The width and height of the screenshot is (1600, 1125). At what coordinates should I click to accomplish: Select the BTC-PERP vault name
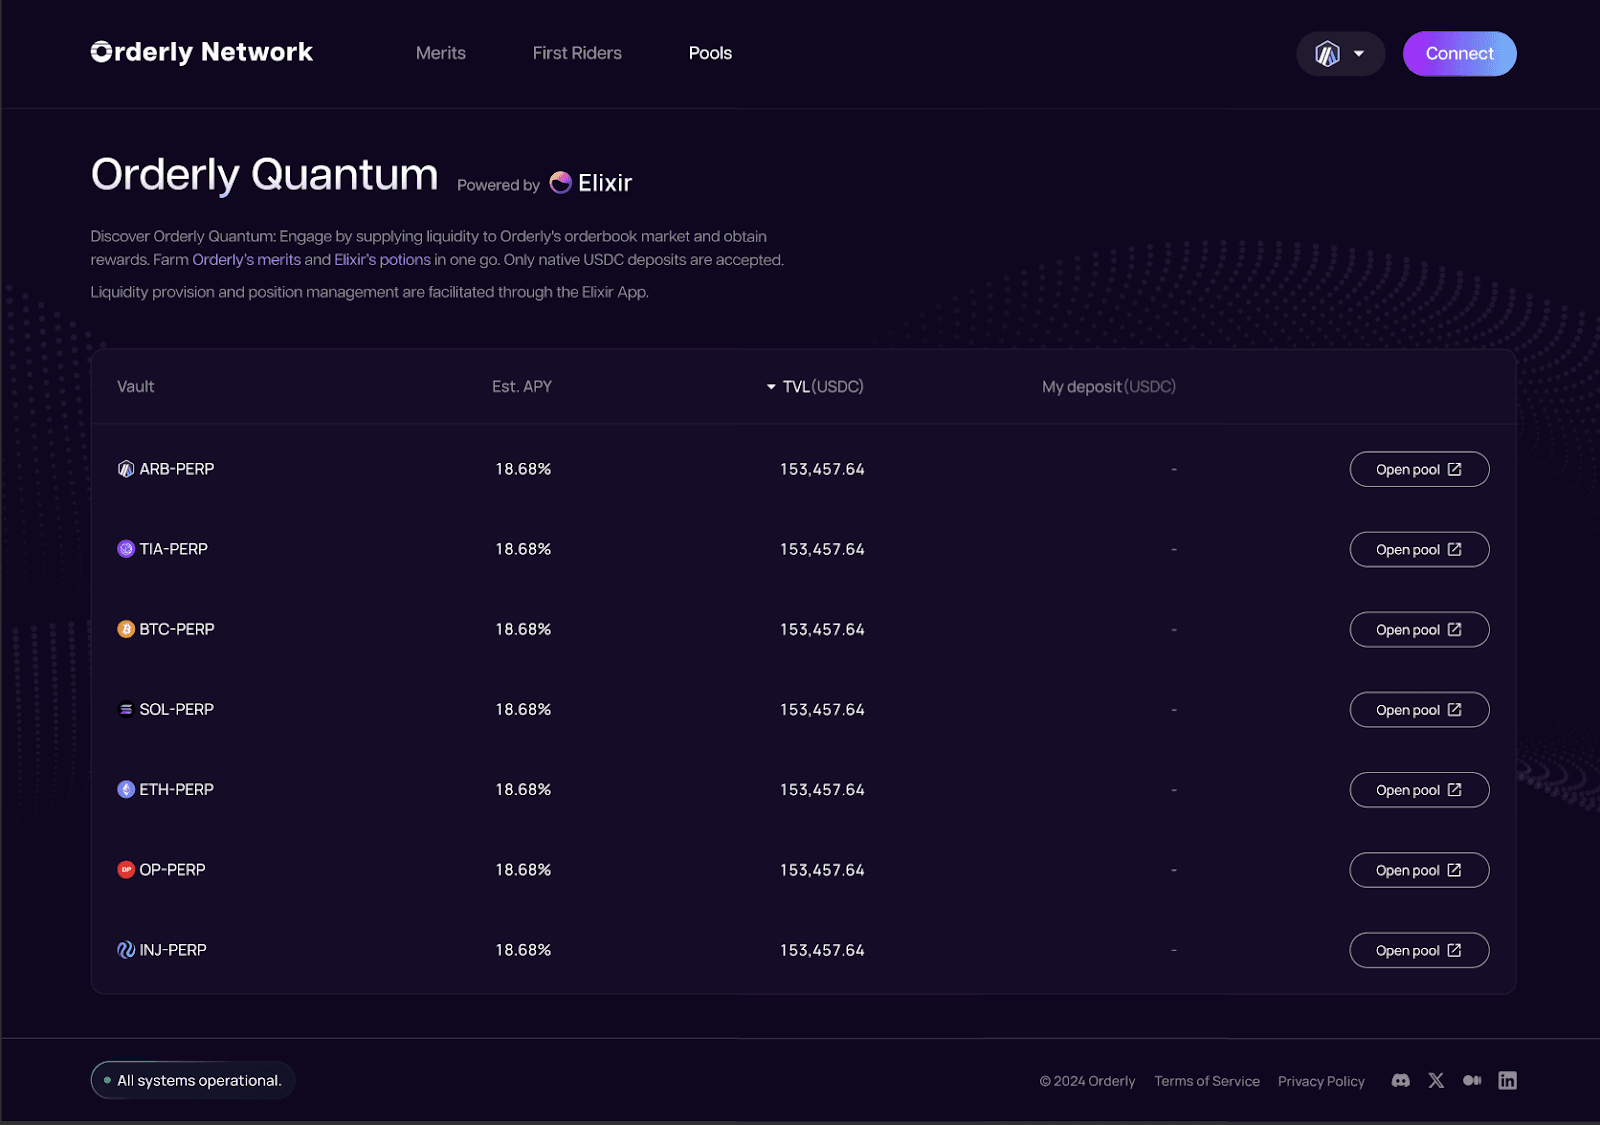tap(177, 629)
